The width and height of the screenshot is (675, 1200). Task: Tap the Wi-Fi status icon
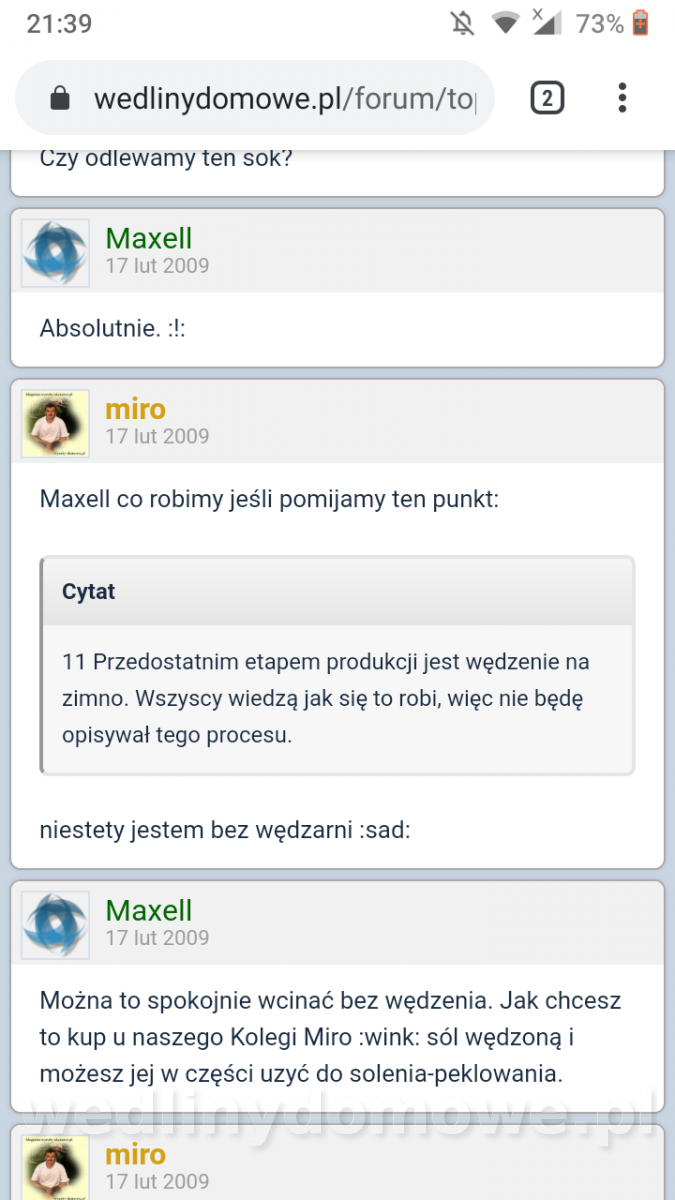point(506,23)
